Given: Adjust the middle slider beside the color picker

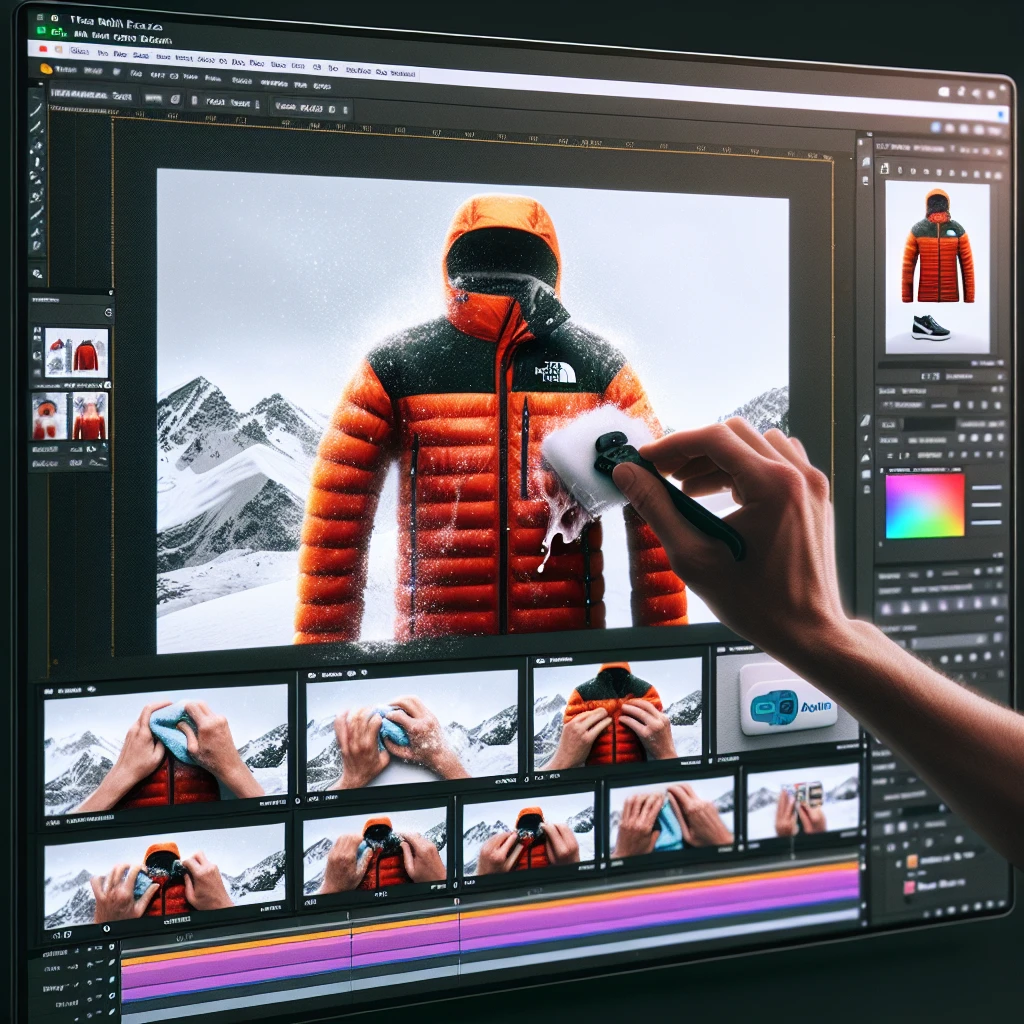Looking at the screenshot, I should [x=986, y=505].
